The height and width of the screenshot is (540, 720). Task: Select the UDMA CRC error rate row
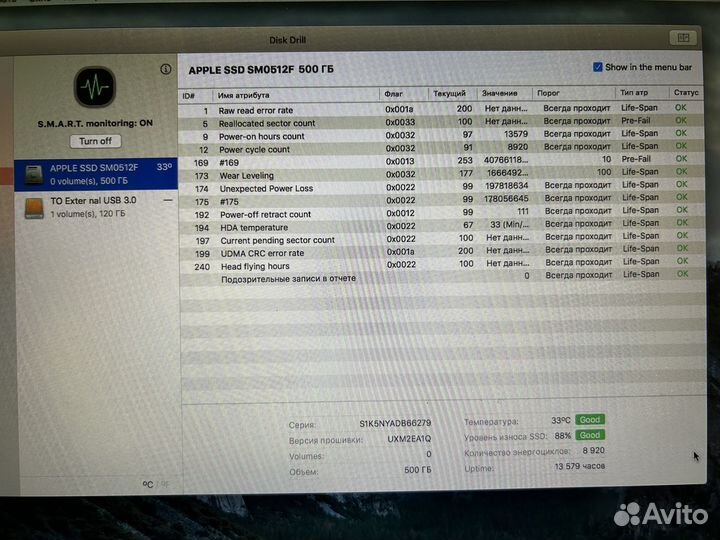click(441, 252)
